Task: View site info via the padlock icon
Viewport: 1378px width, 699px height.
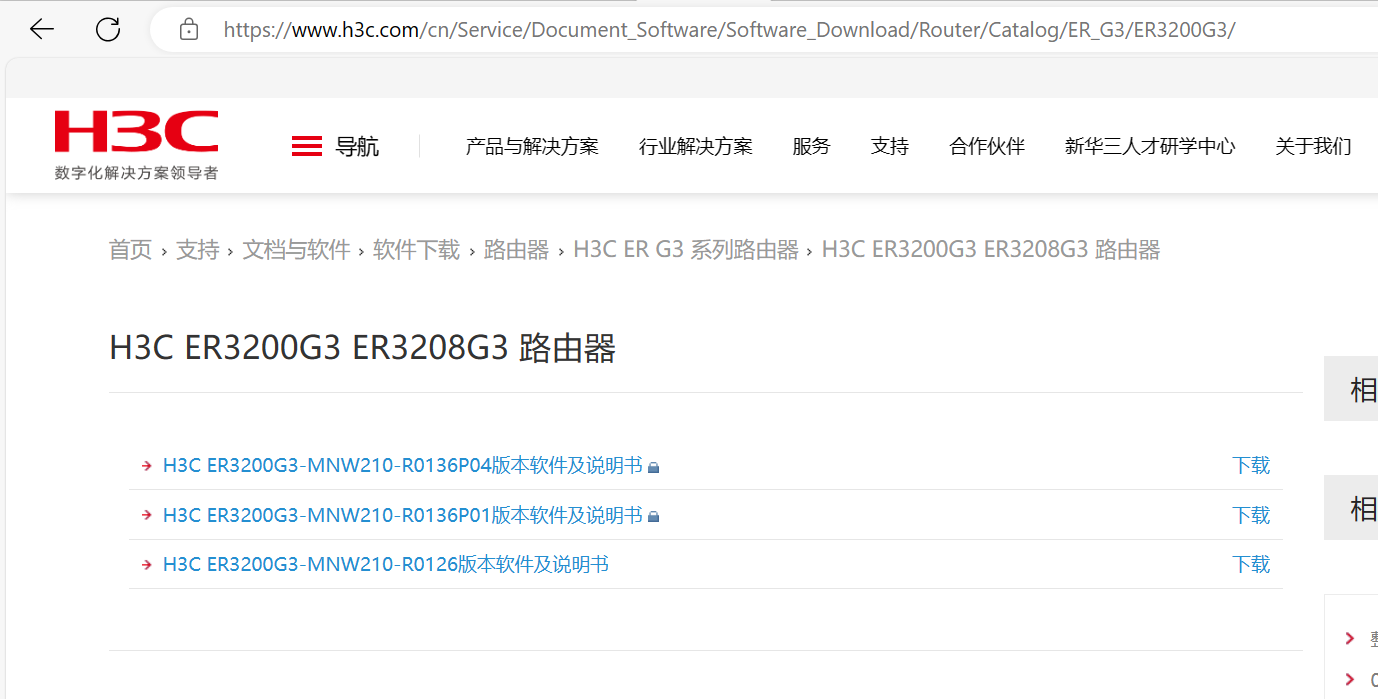Action: [x=189, y=30]
